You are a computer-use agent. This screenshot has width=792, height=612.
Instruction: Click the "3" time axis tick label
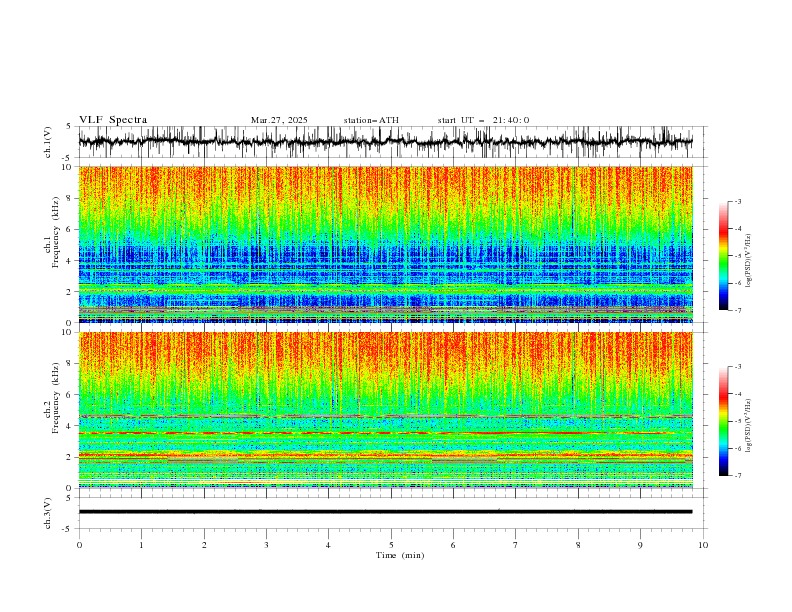(266, 545)
